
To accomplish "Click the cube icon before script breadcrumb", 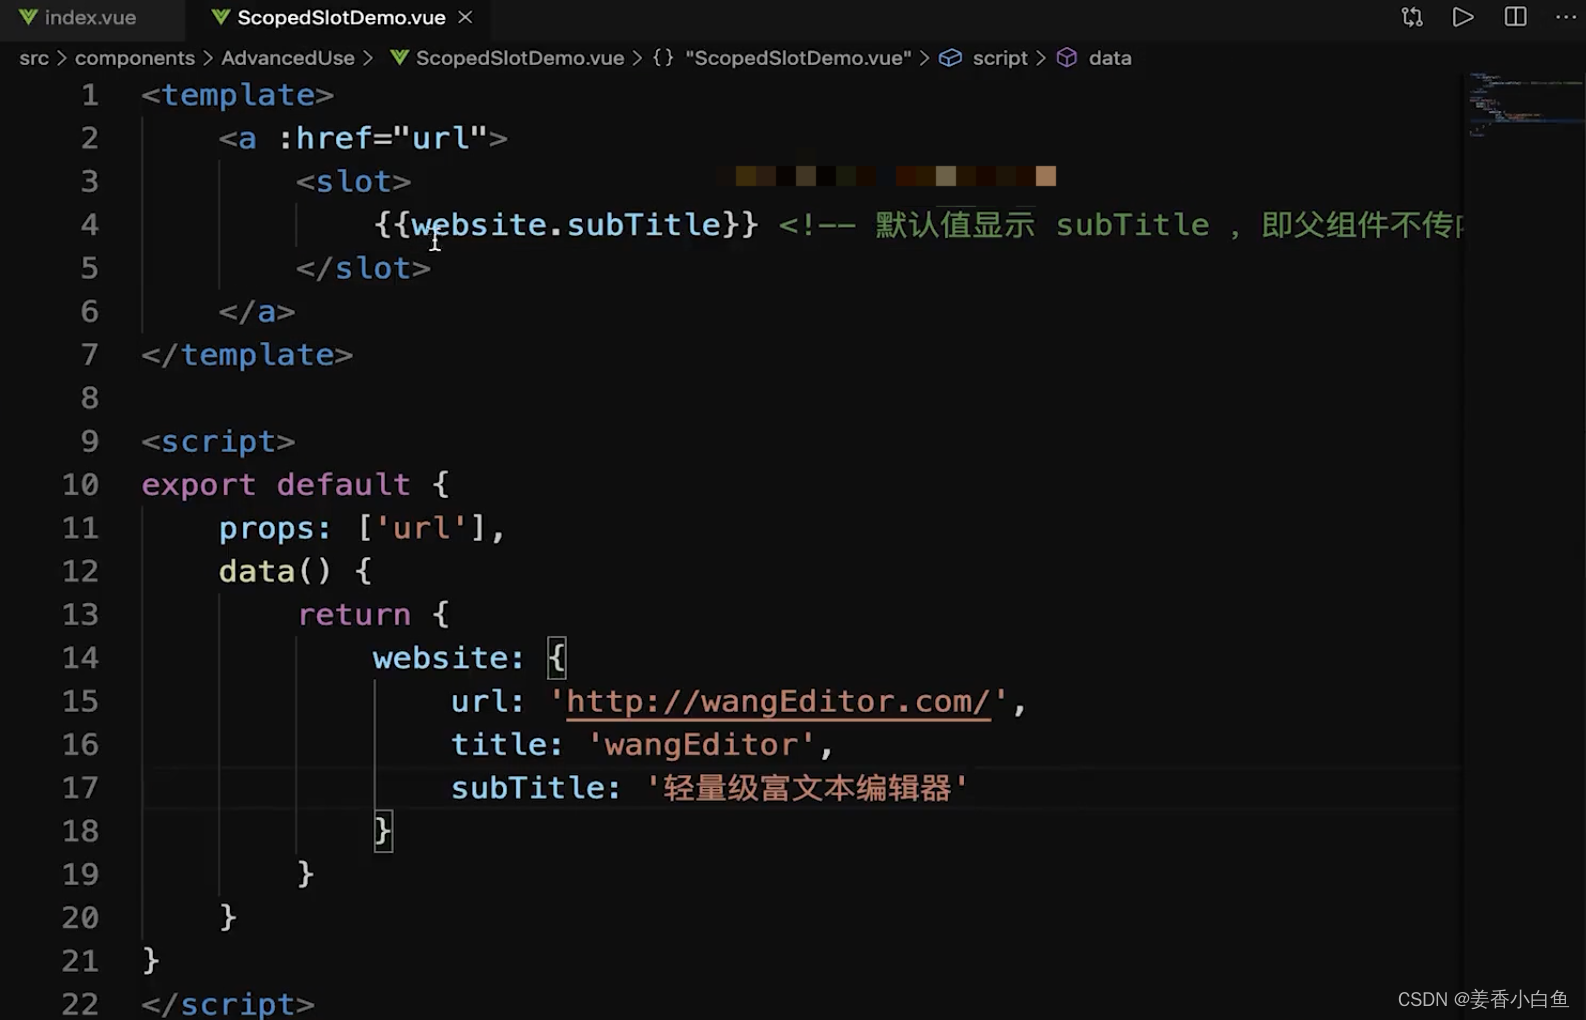I will (950, 58).
